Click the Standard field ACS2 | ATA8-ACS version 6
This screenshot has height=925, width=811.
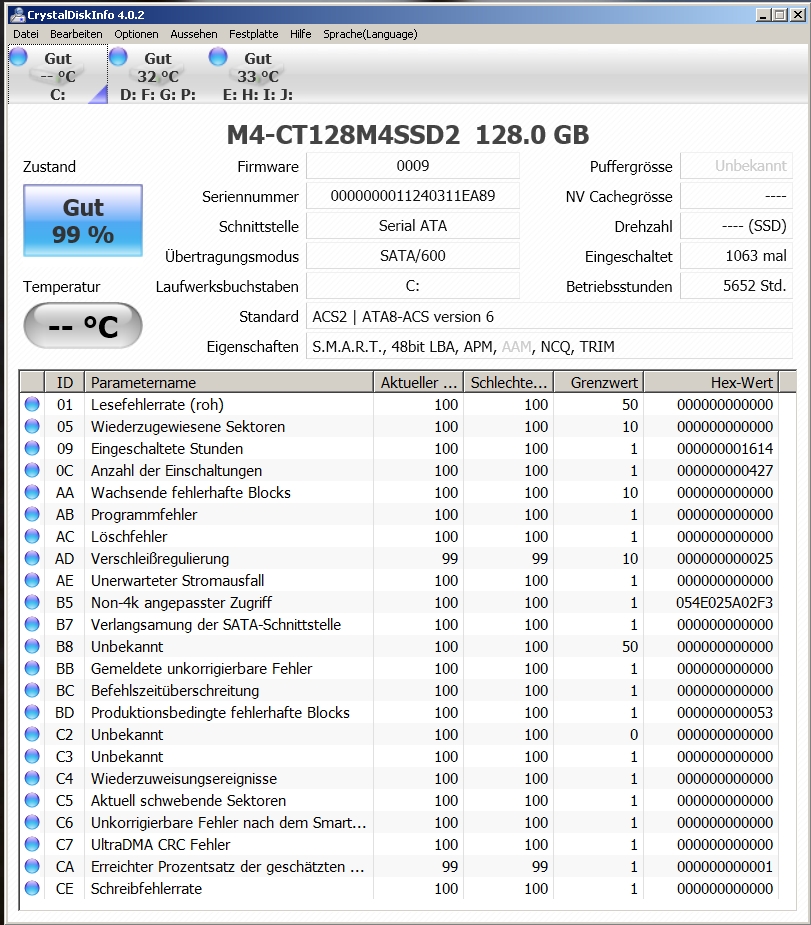point(549,317)
